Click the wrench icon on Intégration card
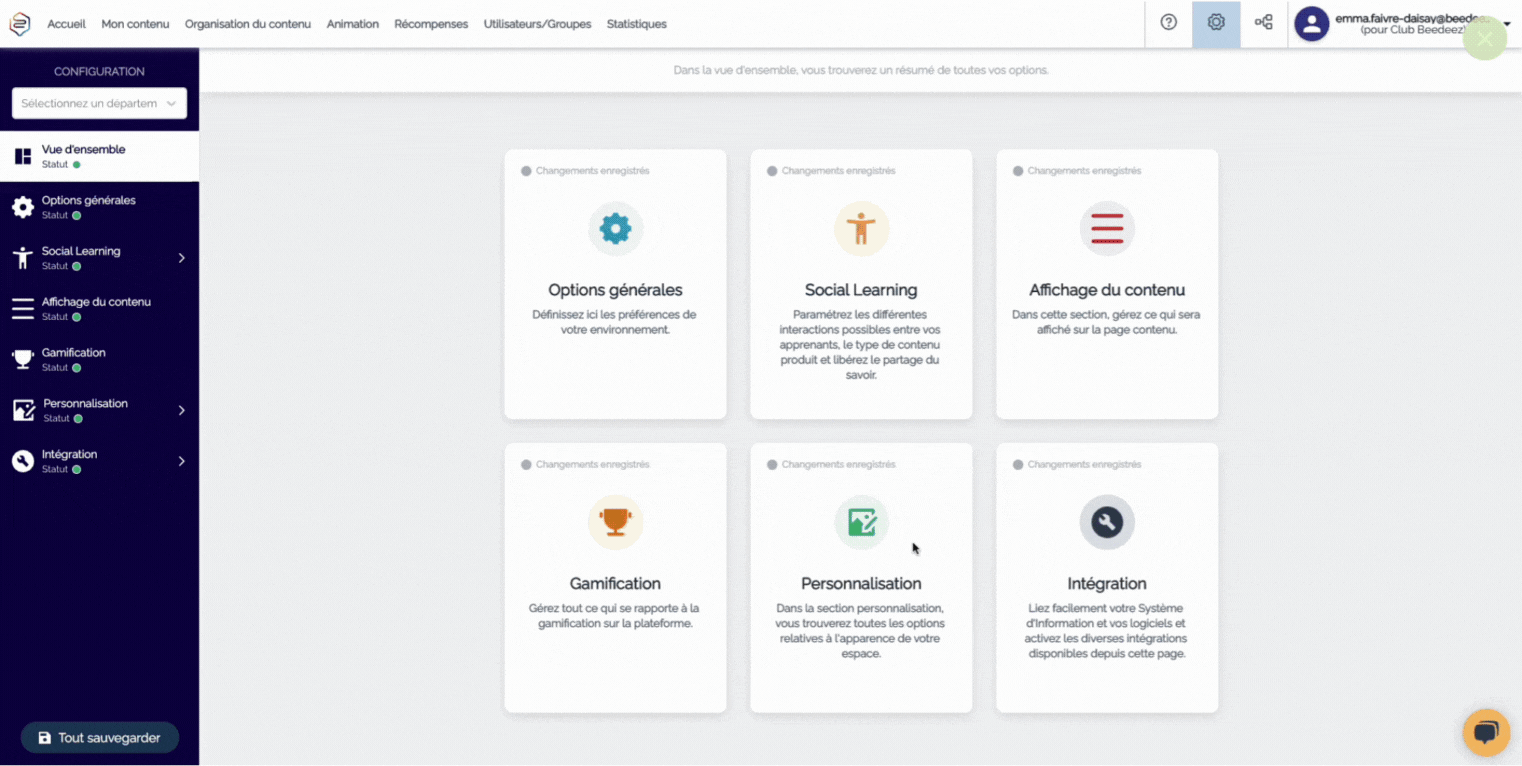The height and width of the screenshot is (766, 1522). point(1107,522)
